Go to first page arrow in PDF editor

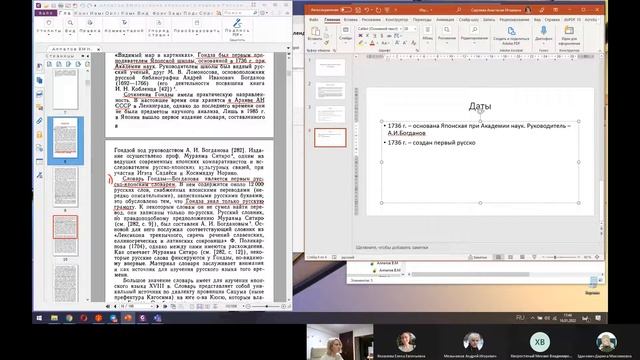[x=108, y=306]
